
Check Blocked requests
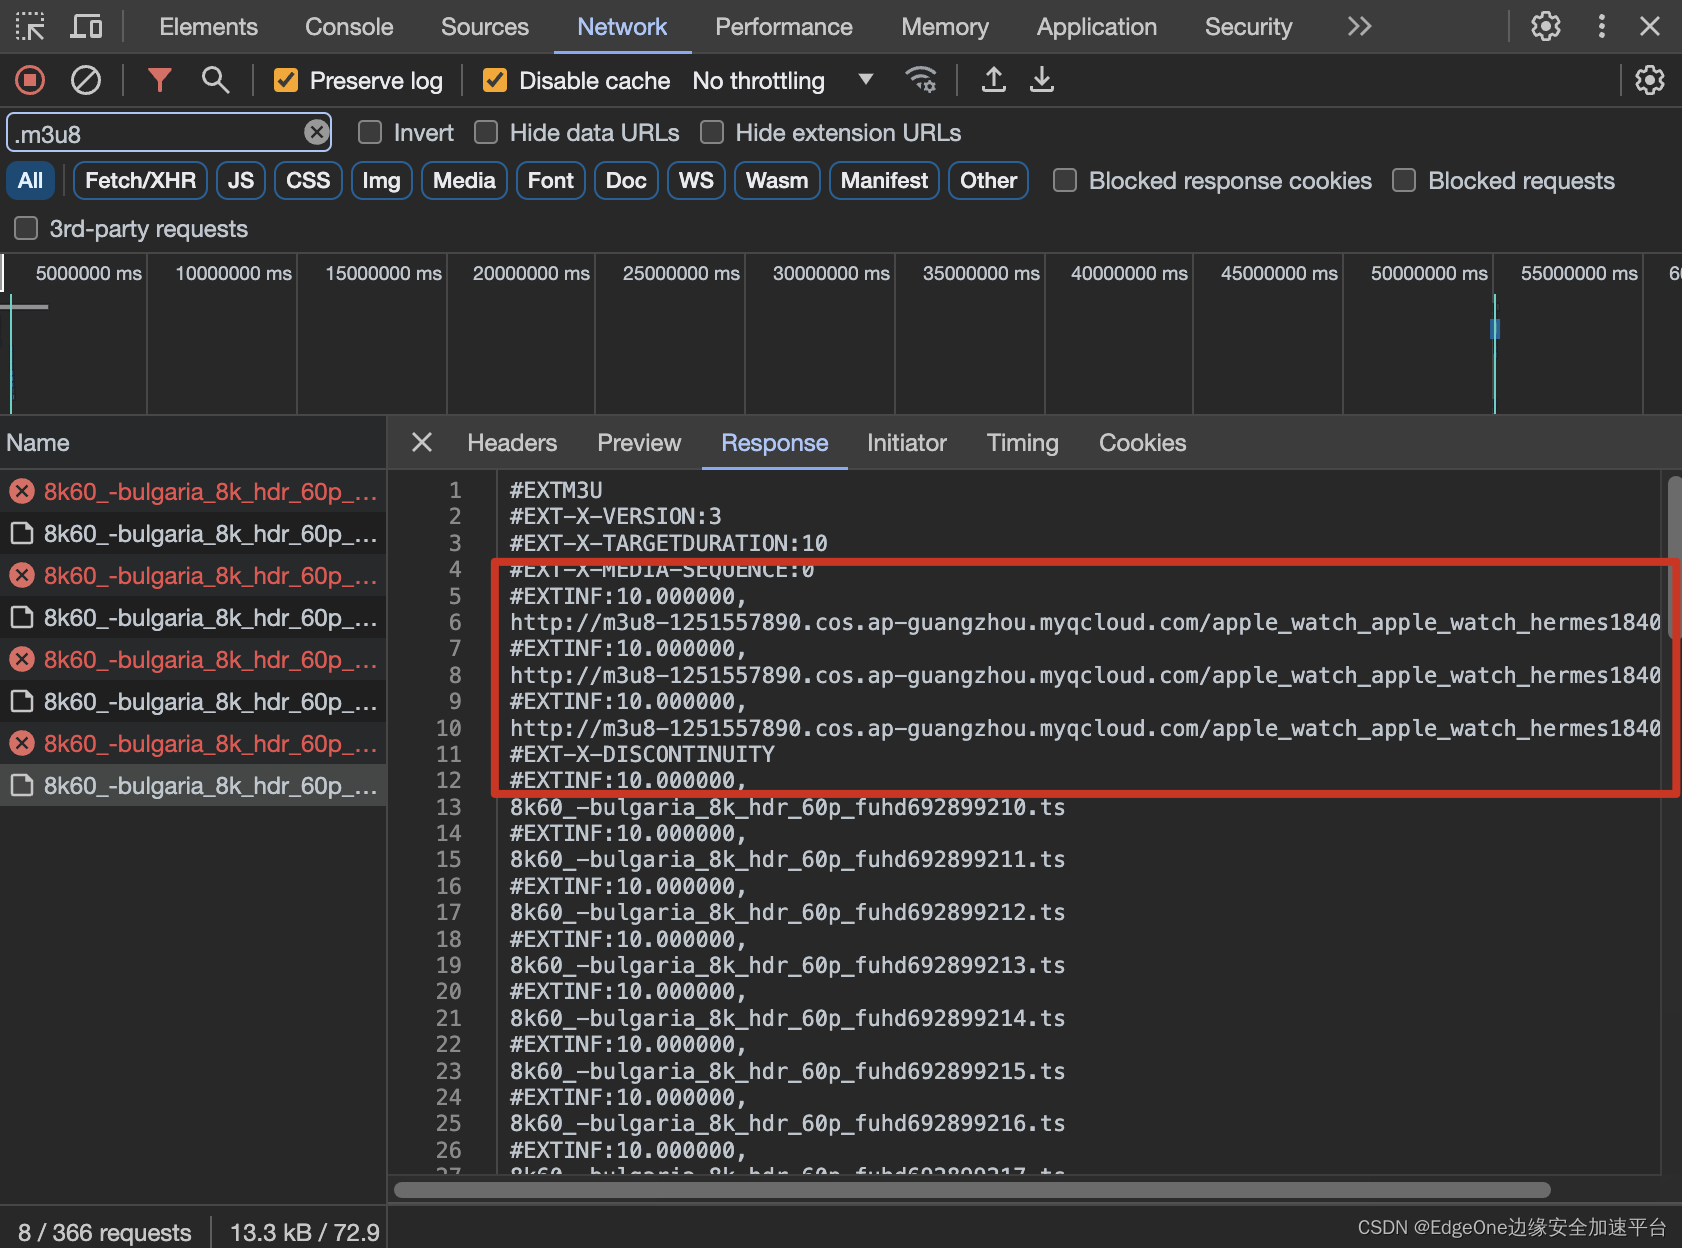tap(1404, 180)
